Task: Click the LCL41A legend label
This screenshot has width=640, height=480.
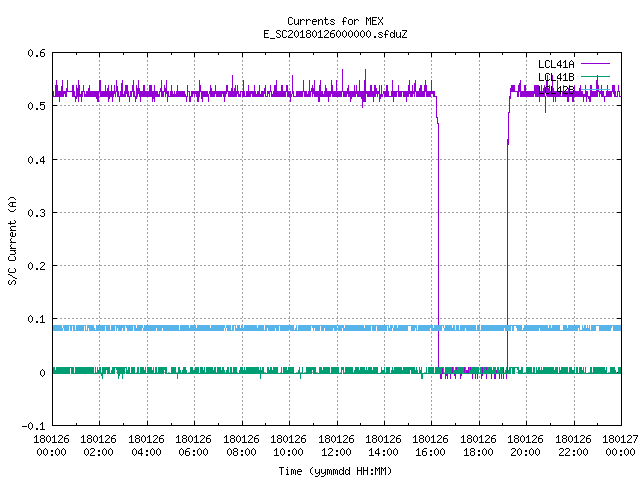Action: (x=556, y=64)
